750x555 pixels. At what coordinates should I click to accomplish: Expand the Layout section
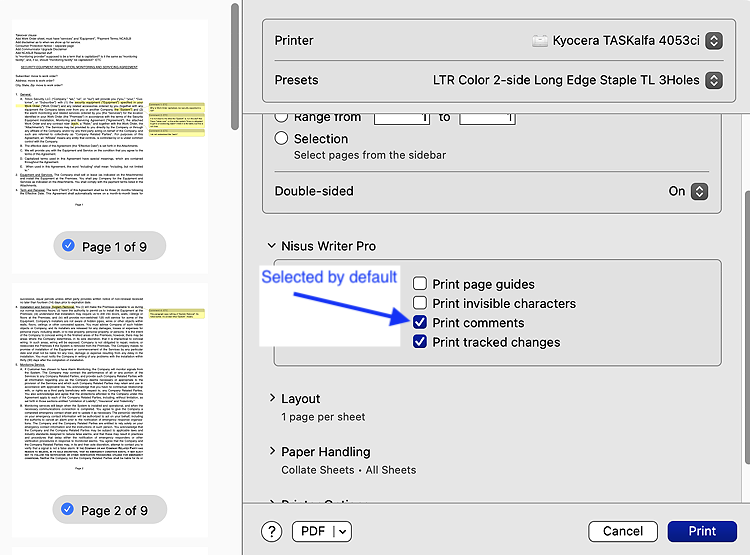272,398
